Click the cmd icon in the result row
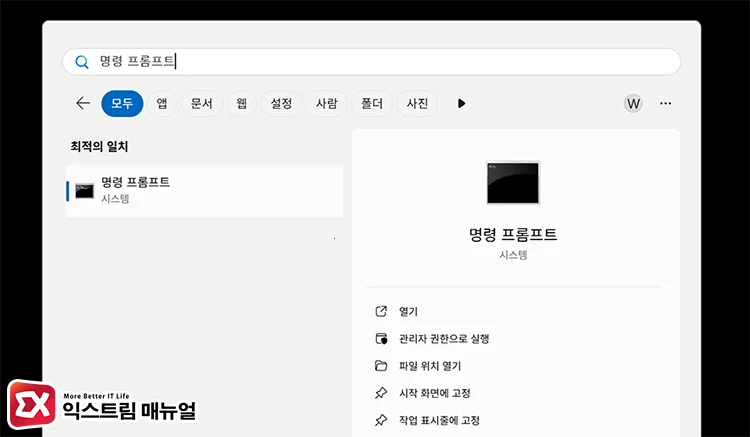Image resolution: width=750 pixels, height=437 pixels. 85,191
